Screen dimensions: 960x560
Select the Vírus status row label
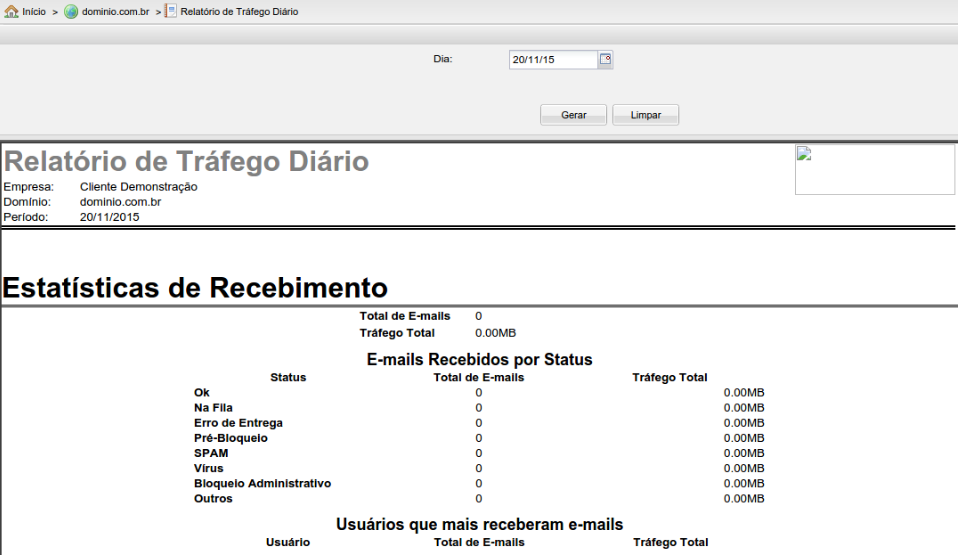tap(209, 468)
